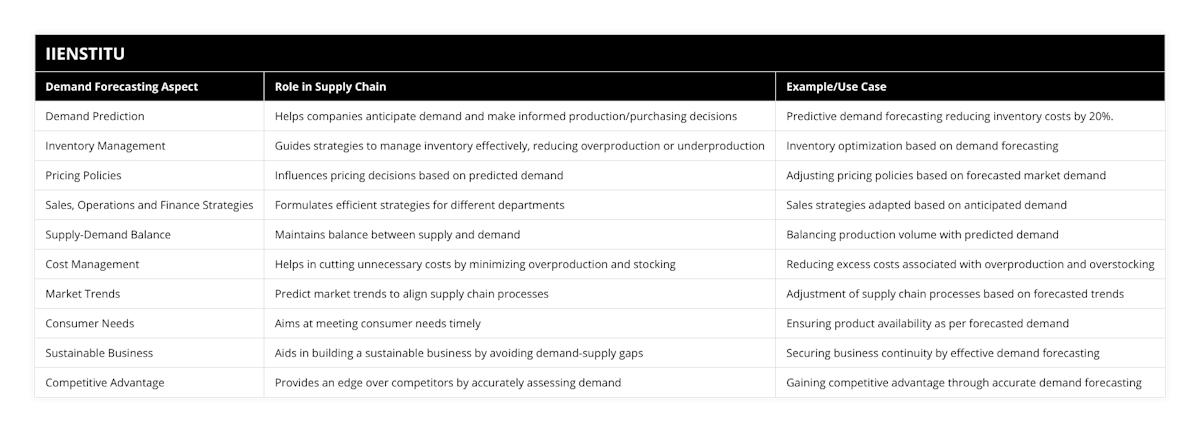Click the inventory costs by 20% example
Screen dimensions: 1200x432
point(950,116)
